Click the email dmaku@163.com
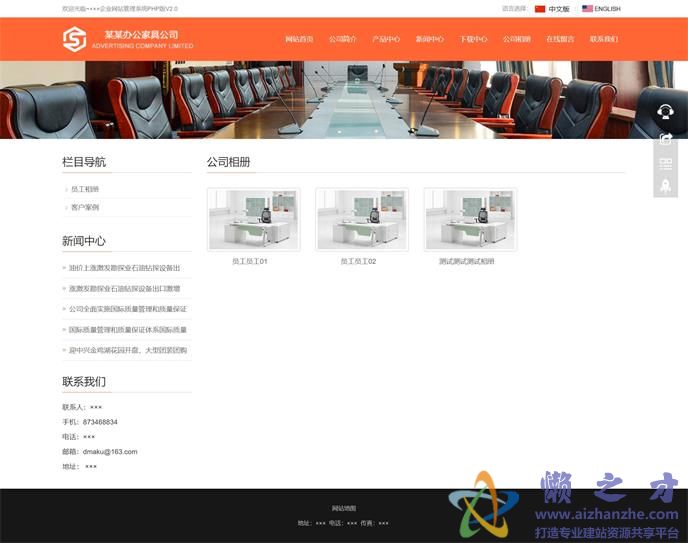The image size is (688, 543). click(x=110, y=452)
